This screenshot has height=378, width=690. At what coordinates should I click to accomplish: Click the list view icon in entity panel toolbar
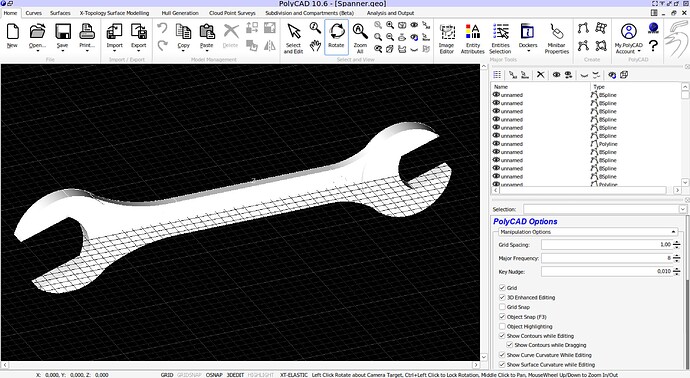497,75
